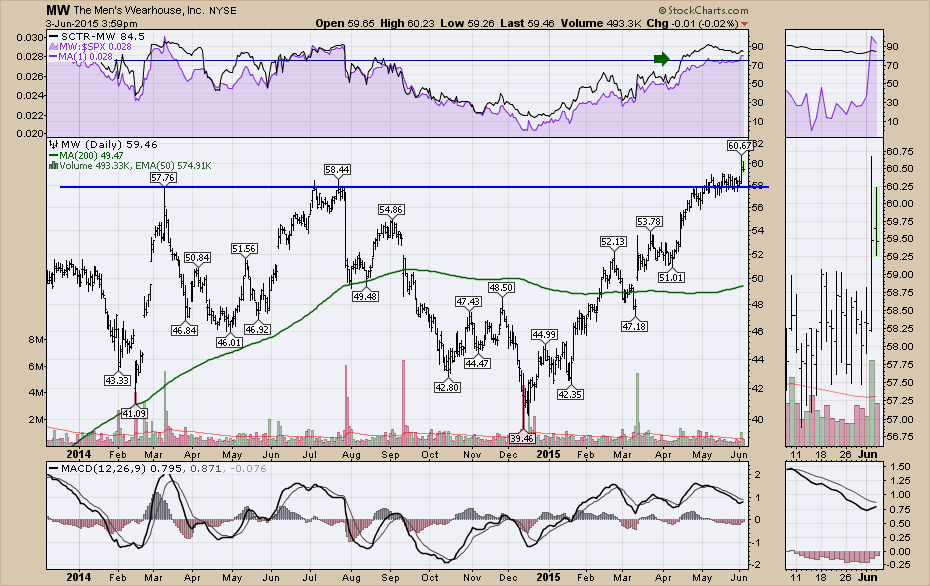Click the 49.48 price low label

click(x=365, y=296)
